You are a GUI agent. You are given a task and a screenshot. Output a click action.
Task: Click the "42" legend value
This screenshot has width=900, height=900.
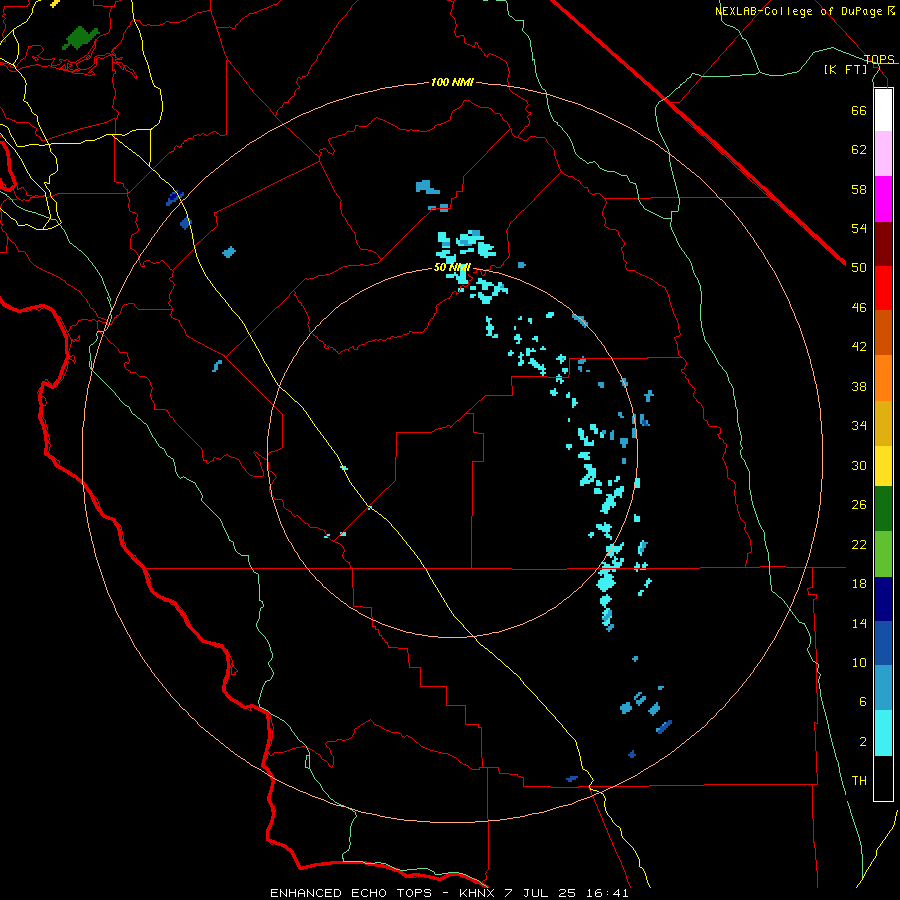coord(859,347)
